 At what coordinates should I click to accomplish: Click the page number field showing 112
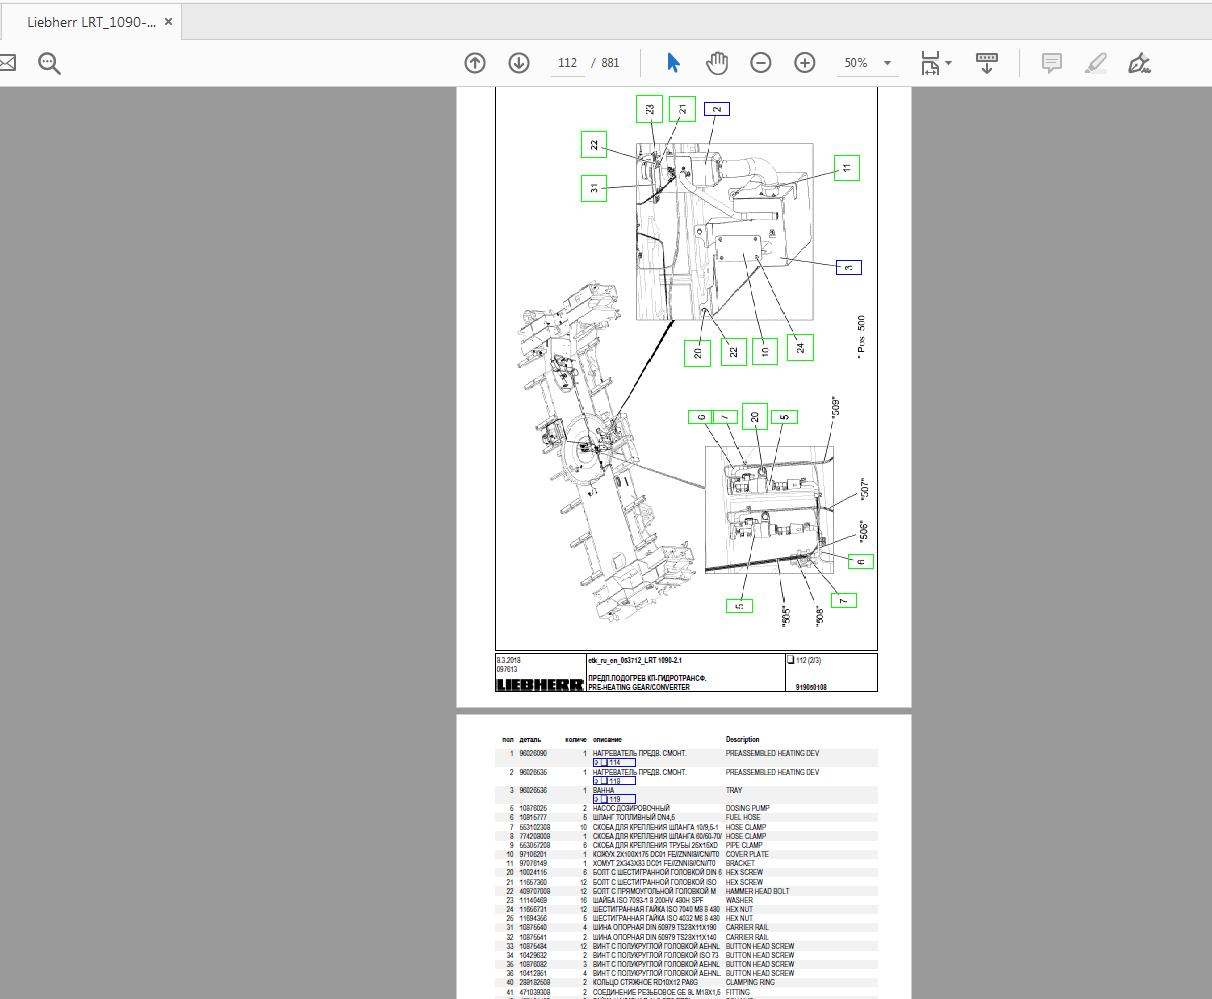[566, 62]
